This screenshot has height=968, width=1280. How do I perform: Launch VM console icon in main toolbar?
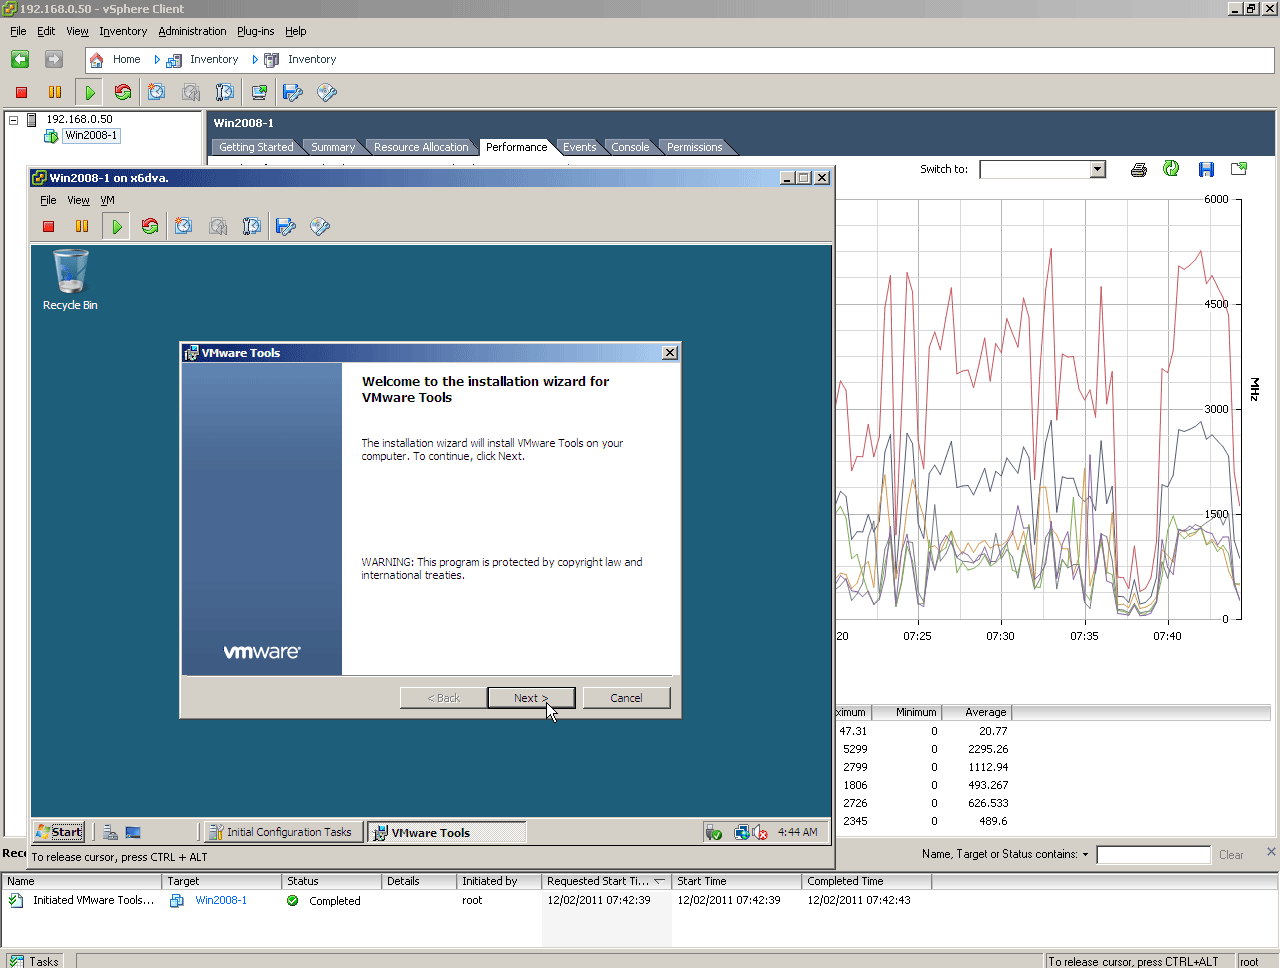(x=259, y=92)
